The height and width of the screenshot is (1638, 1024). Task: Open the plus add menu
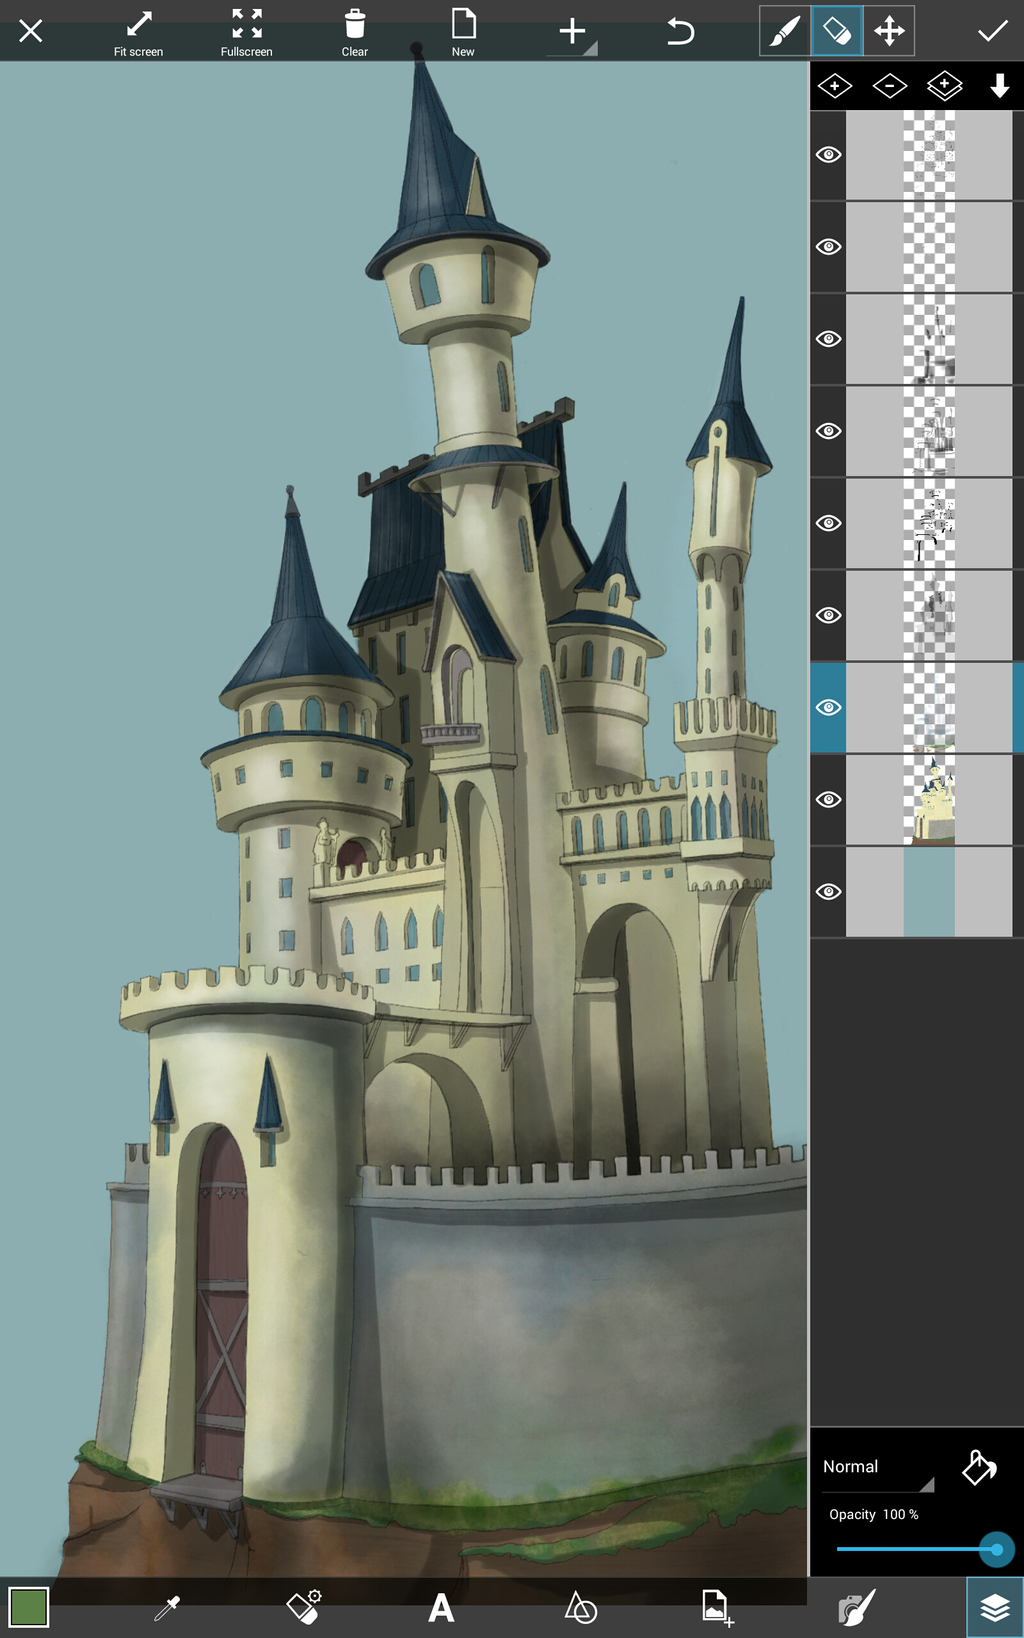click(x=572, y=31)
